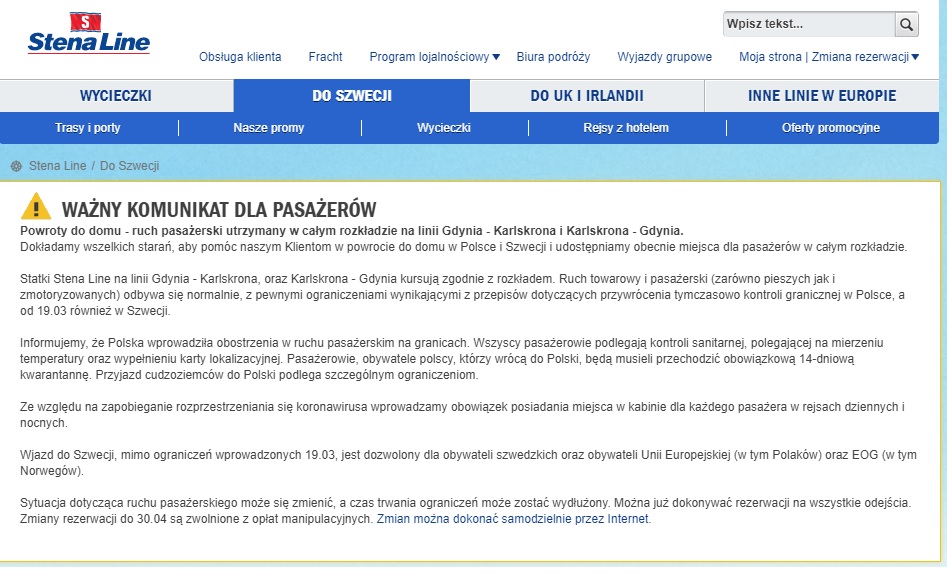Select Rejsy z hotelem menu item
The height and width of the screenshot is (573, 947).
point(626,128)
